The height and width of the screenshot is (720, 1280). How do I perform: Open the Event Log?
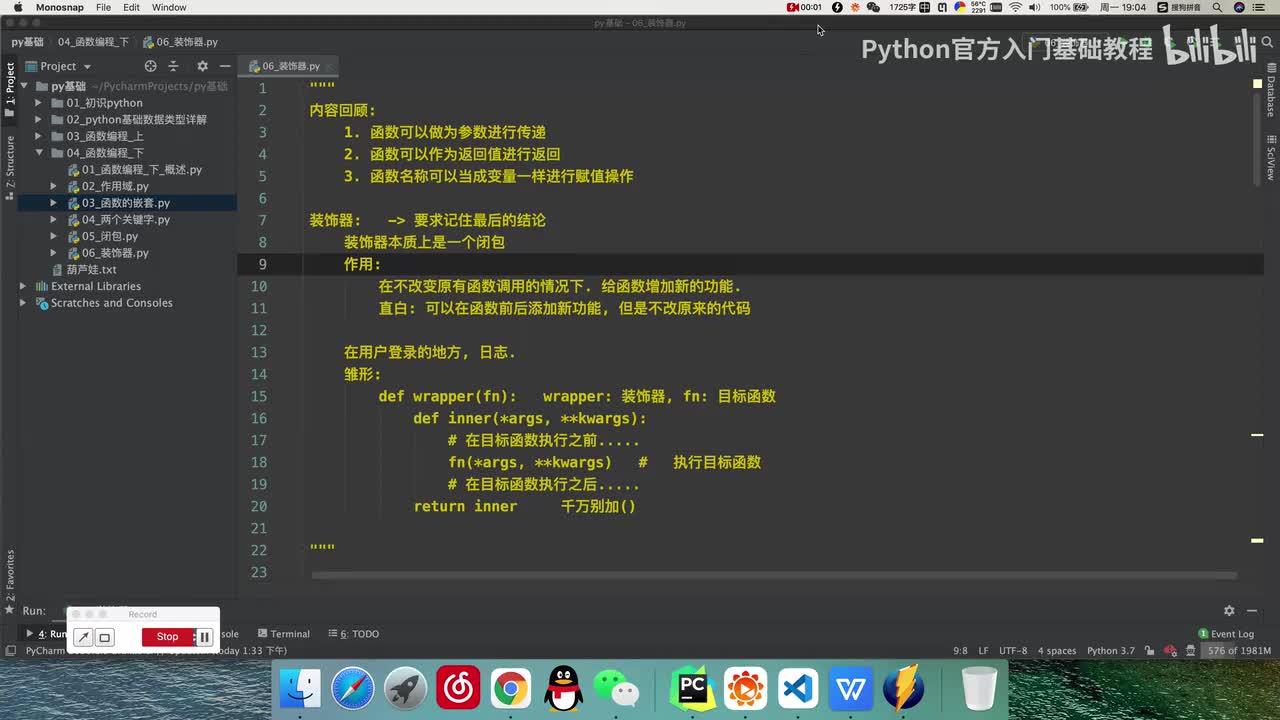[1226, 634]
